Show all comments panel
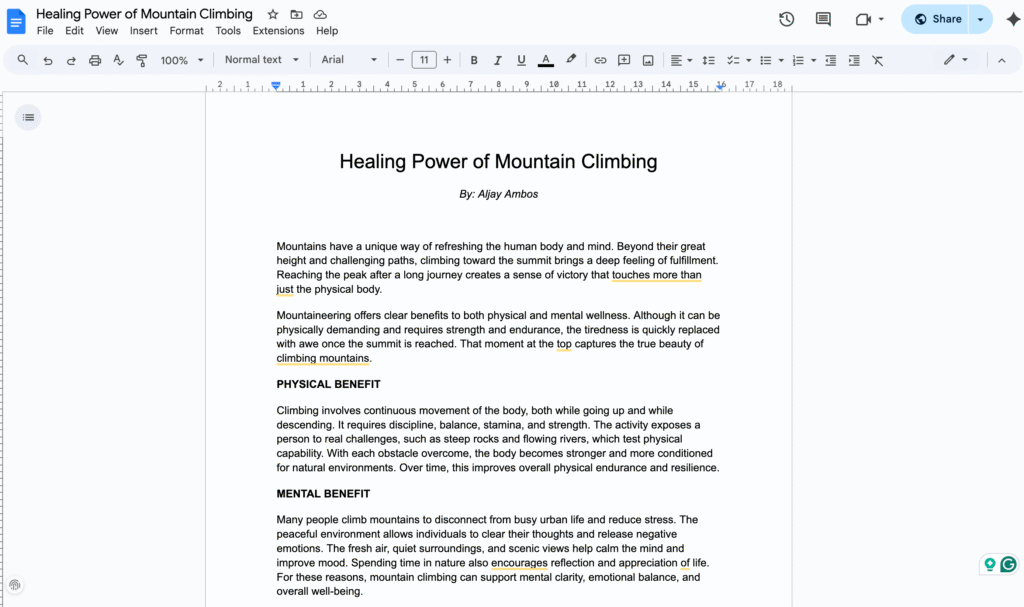This screenshot has width=1024, height=607. pos(823,19)
